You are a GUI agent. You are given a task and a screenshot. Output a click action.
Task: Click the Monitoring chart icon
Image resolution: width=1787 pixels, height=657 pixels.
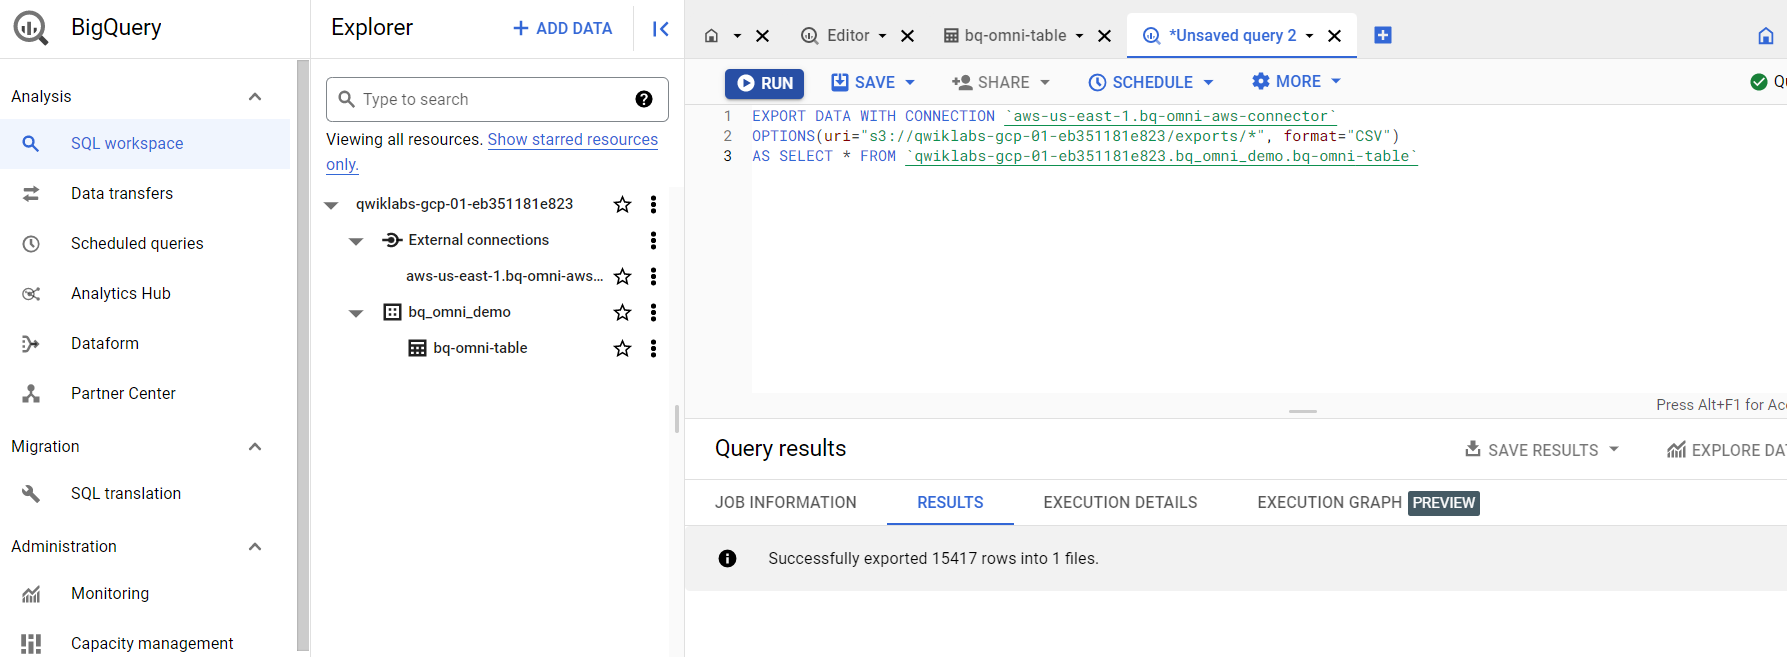31,594
